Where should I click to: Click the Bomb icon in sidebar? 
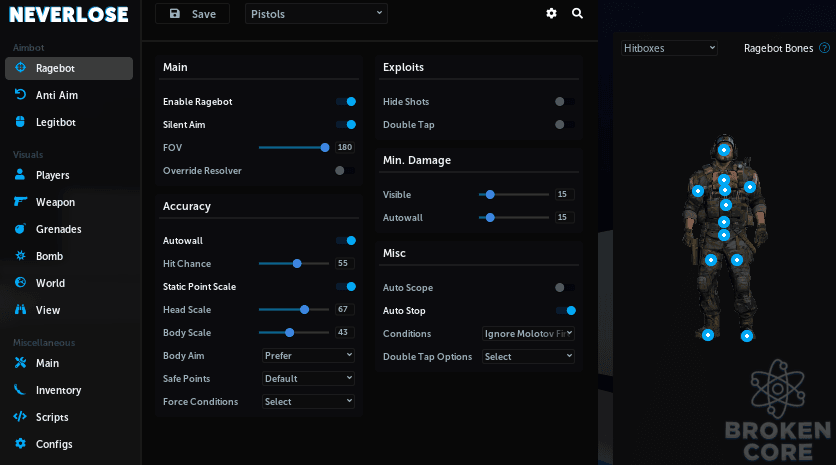coord(20,255)
